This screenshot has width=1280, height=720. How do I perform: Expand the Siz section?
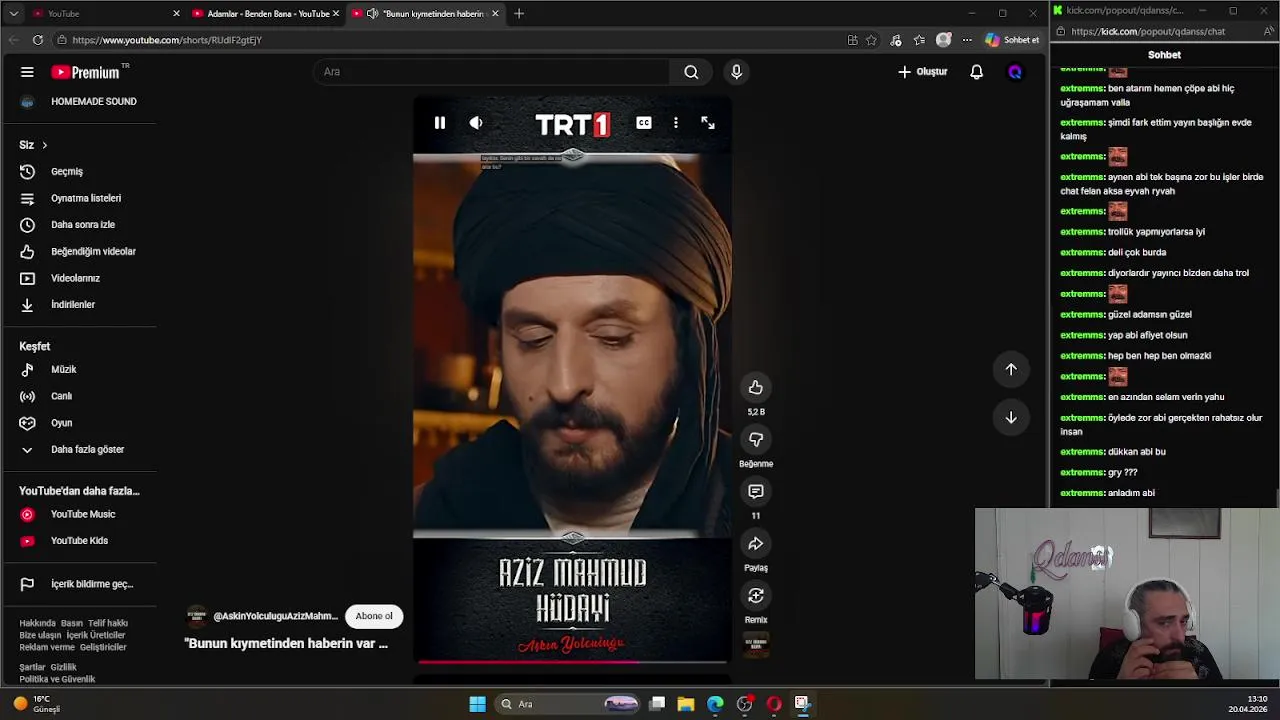(33, 145)
